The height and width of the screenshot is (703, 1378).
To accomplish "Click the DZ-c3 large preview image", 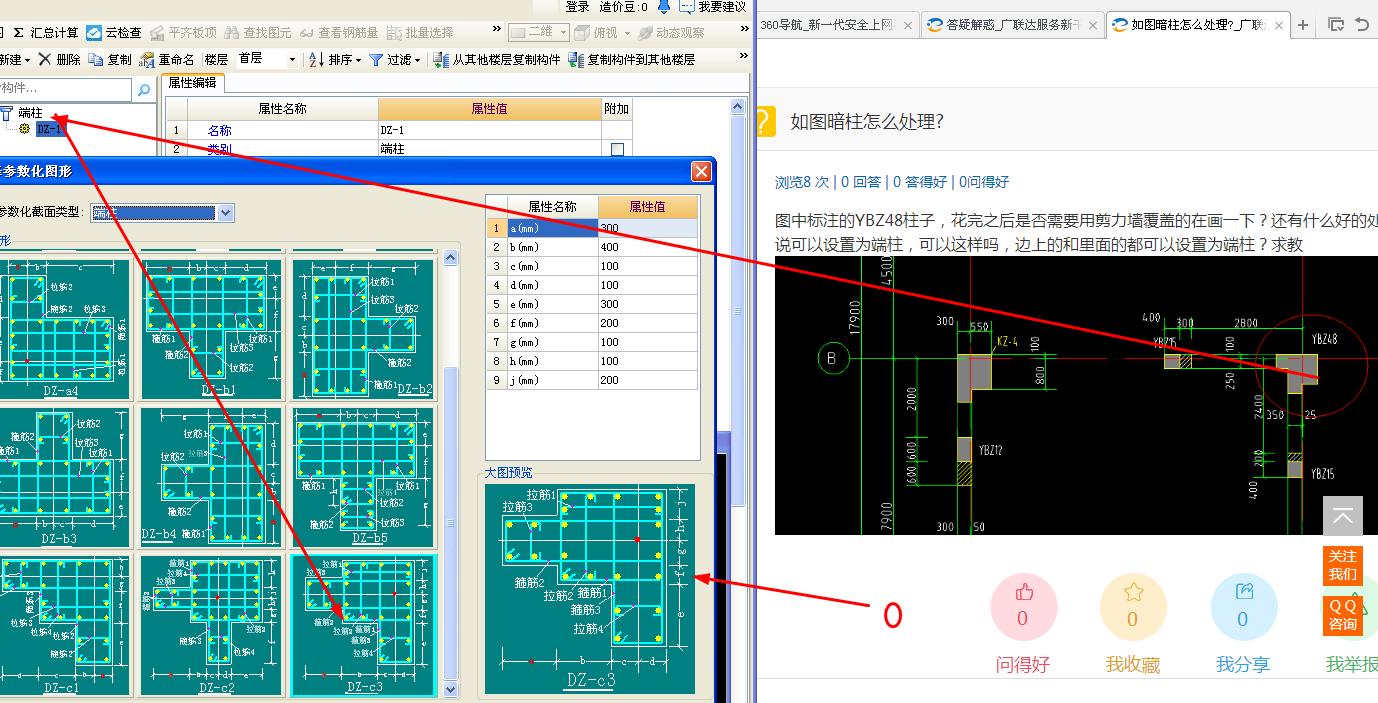I will pyautogui.click(x=590, y=589).
